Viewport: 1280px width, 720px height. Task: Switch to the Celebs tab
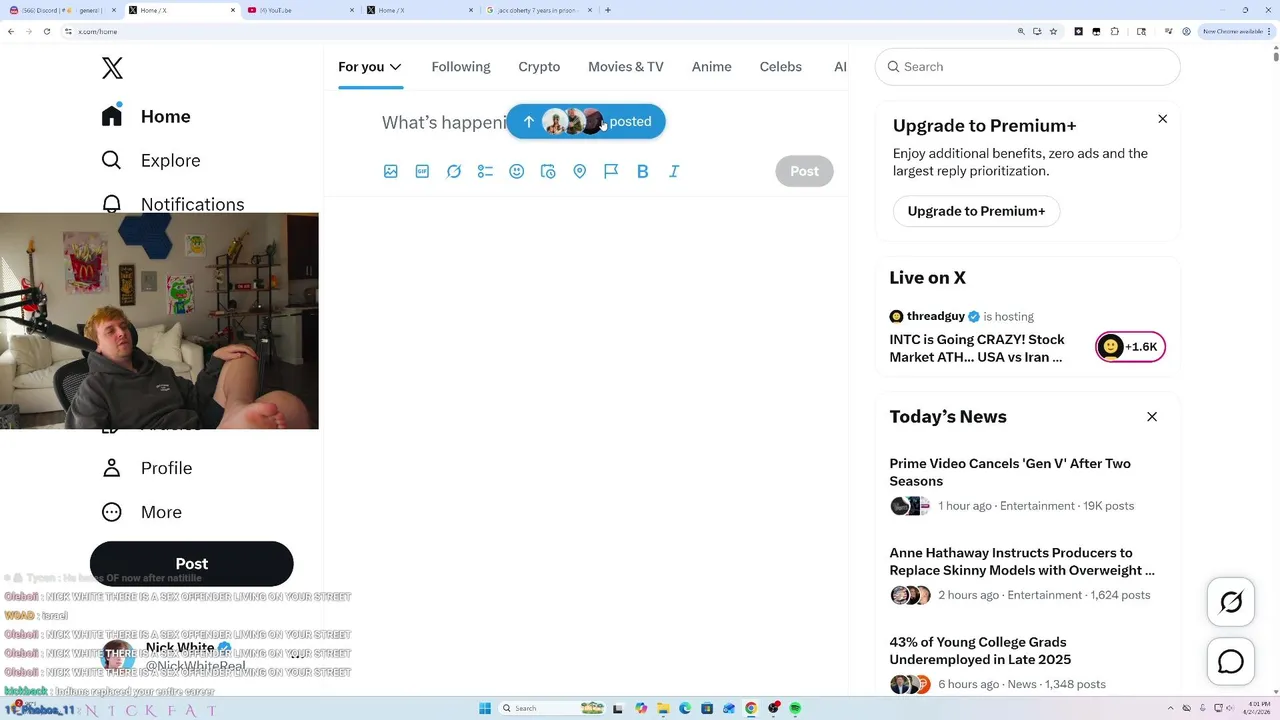[781, 67]
